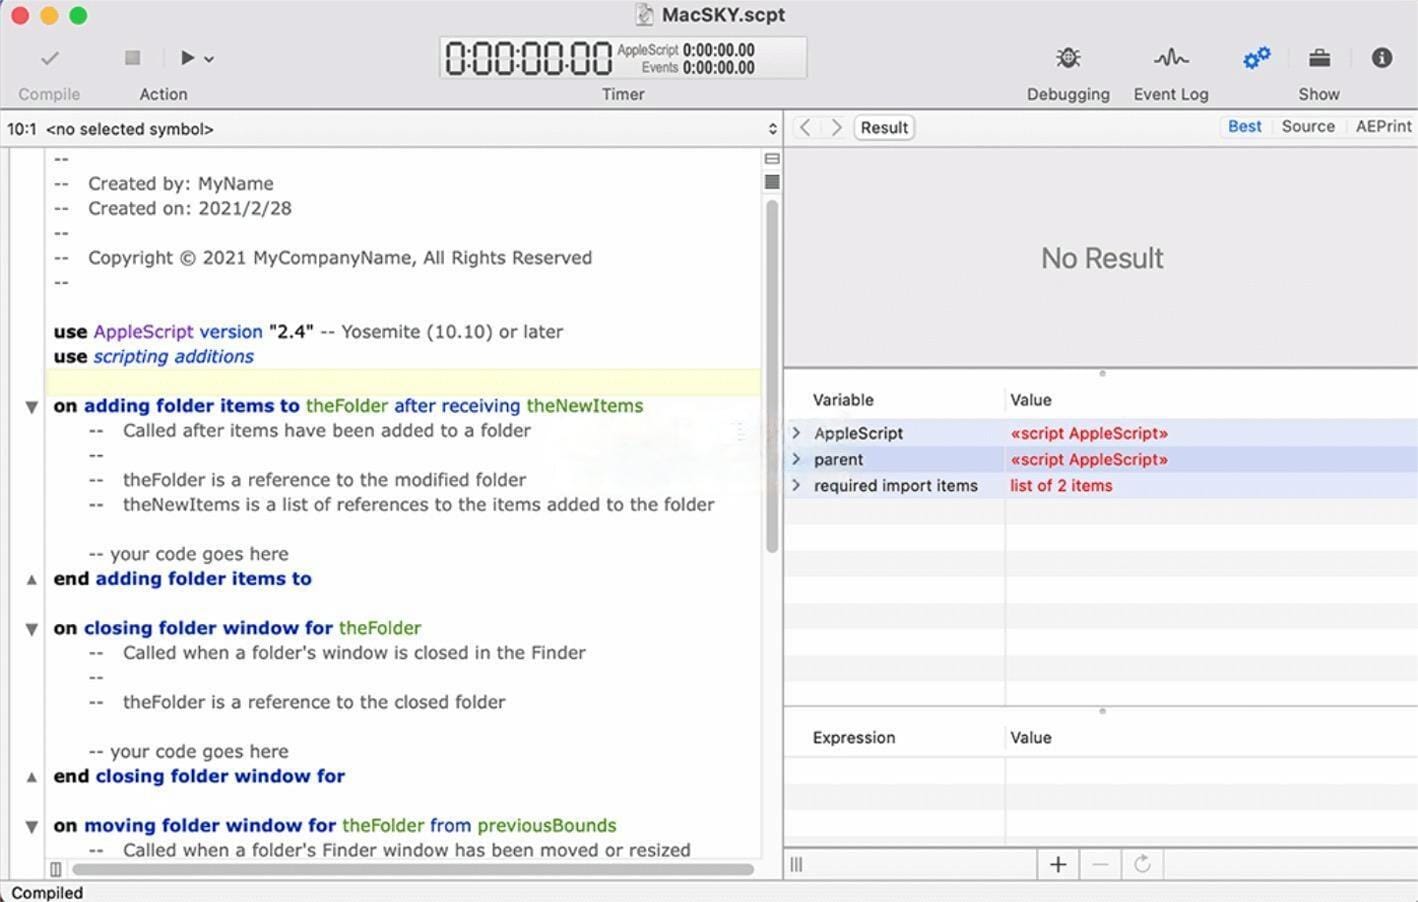
Task: Click the previousBounds parameter
Action: click(x=547, y=826)
